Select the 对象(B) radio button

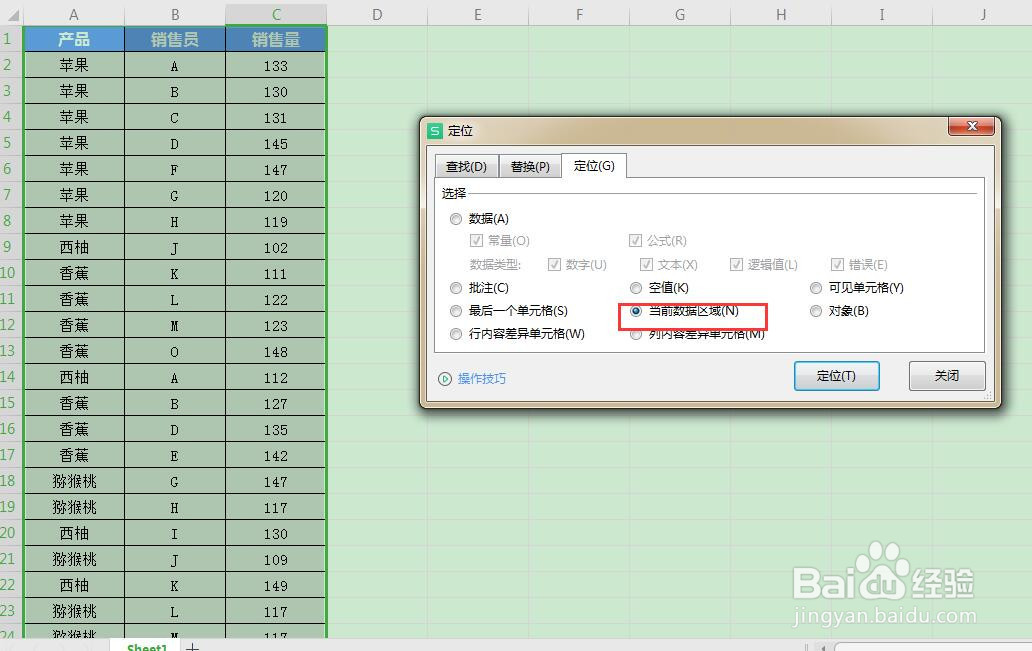click(816, 311)
